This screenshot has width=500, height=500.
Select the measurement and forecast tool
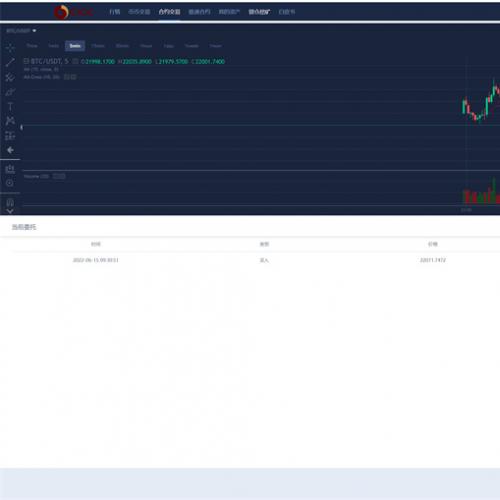point(10,135)
